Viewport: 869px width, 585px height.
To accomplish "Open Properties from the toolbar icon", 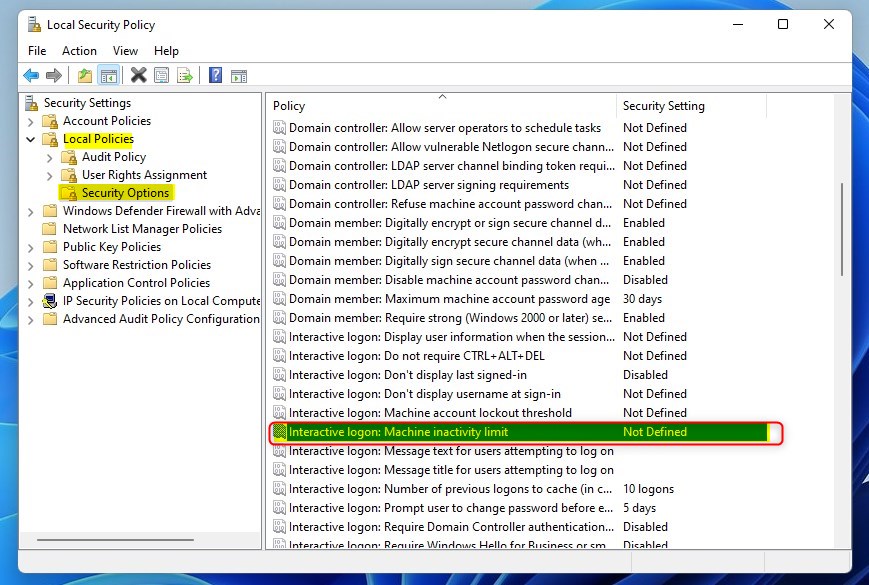I will 162,75.
